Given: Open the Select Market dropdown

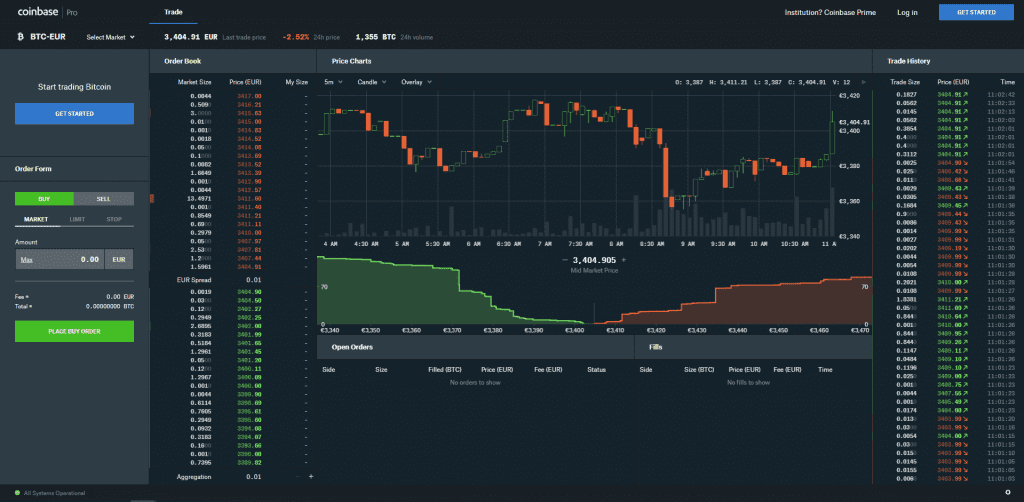Looking at the screenshot, I should coord(110,37).
